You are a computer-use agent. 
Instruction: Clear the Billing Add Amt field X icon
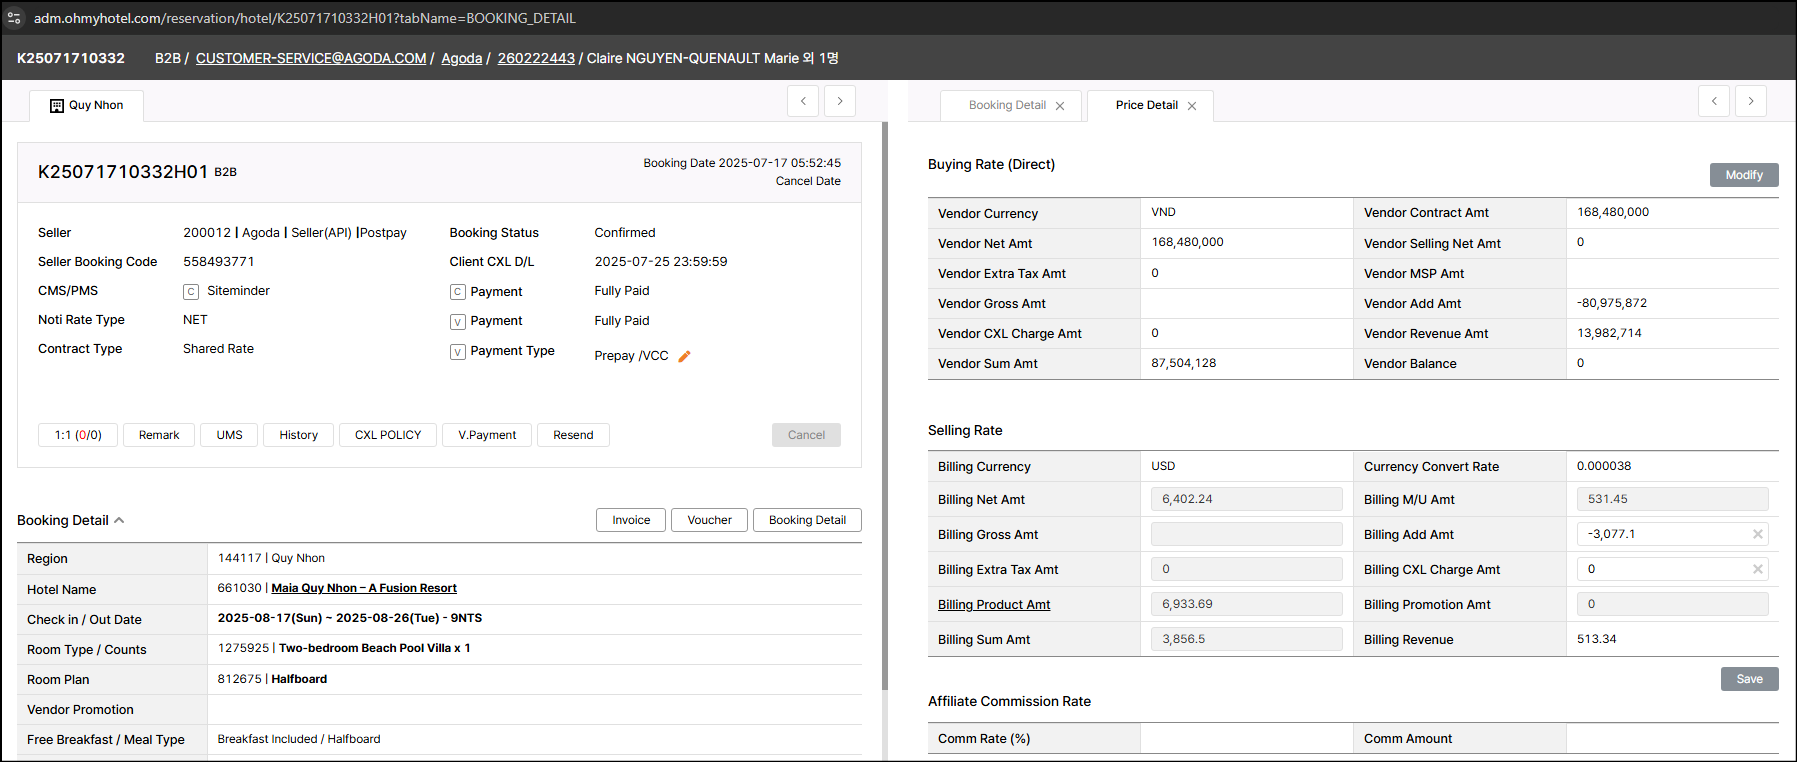tap(1757, 534)
